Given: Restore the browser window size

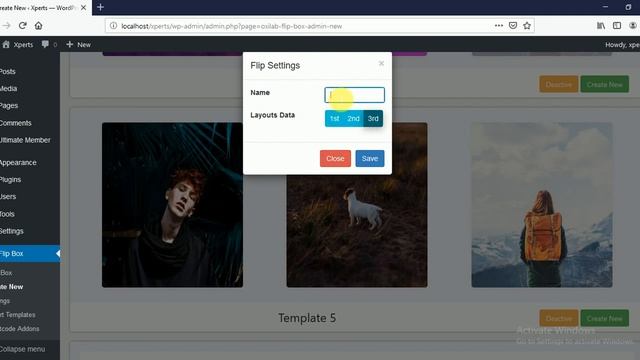Looking at the screenshot, I should [628, 7].
